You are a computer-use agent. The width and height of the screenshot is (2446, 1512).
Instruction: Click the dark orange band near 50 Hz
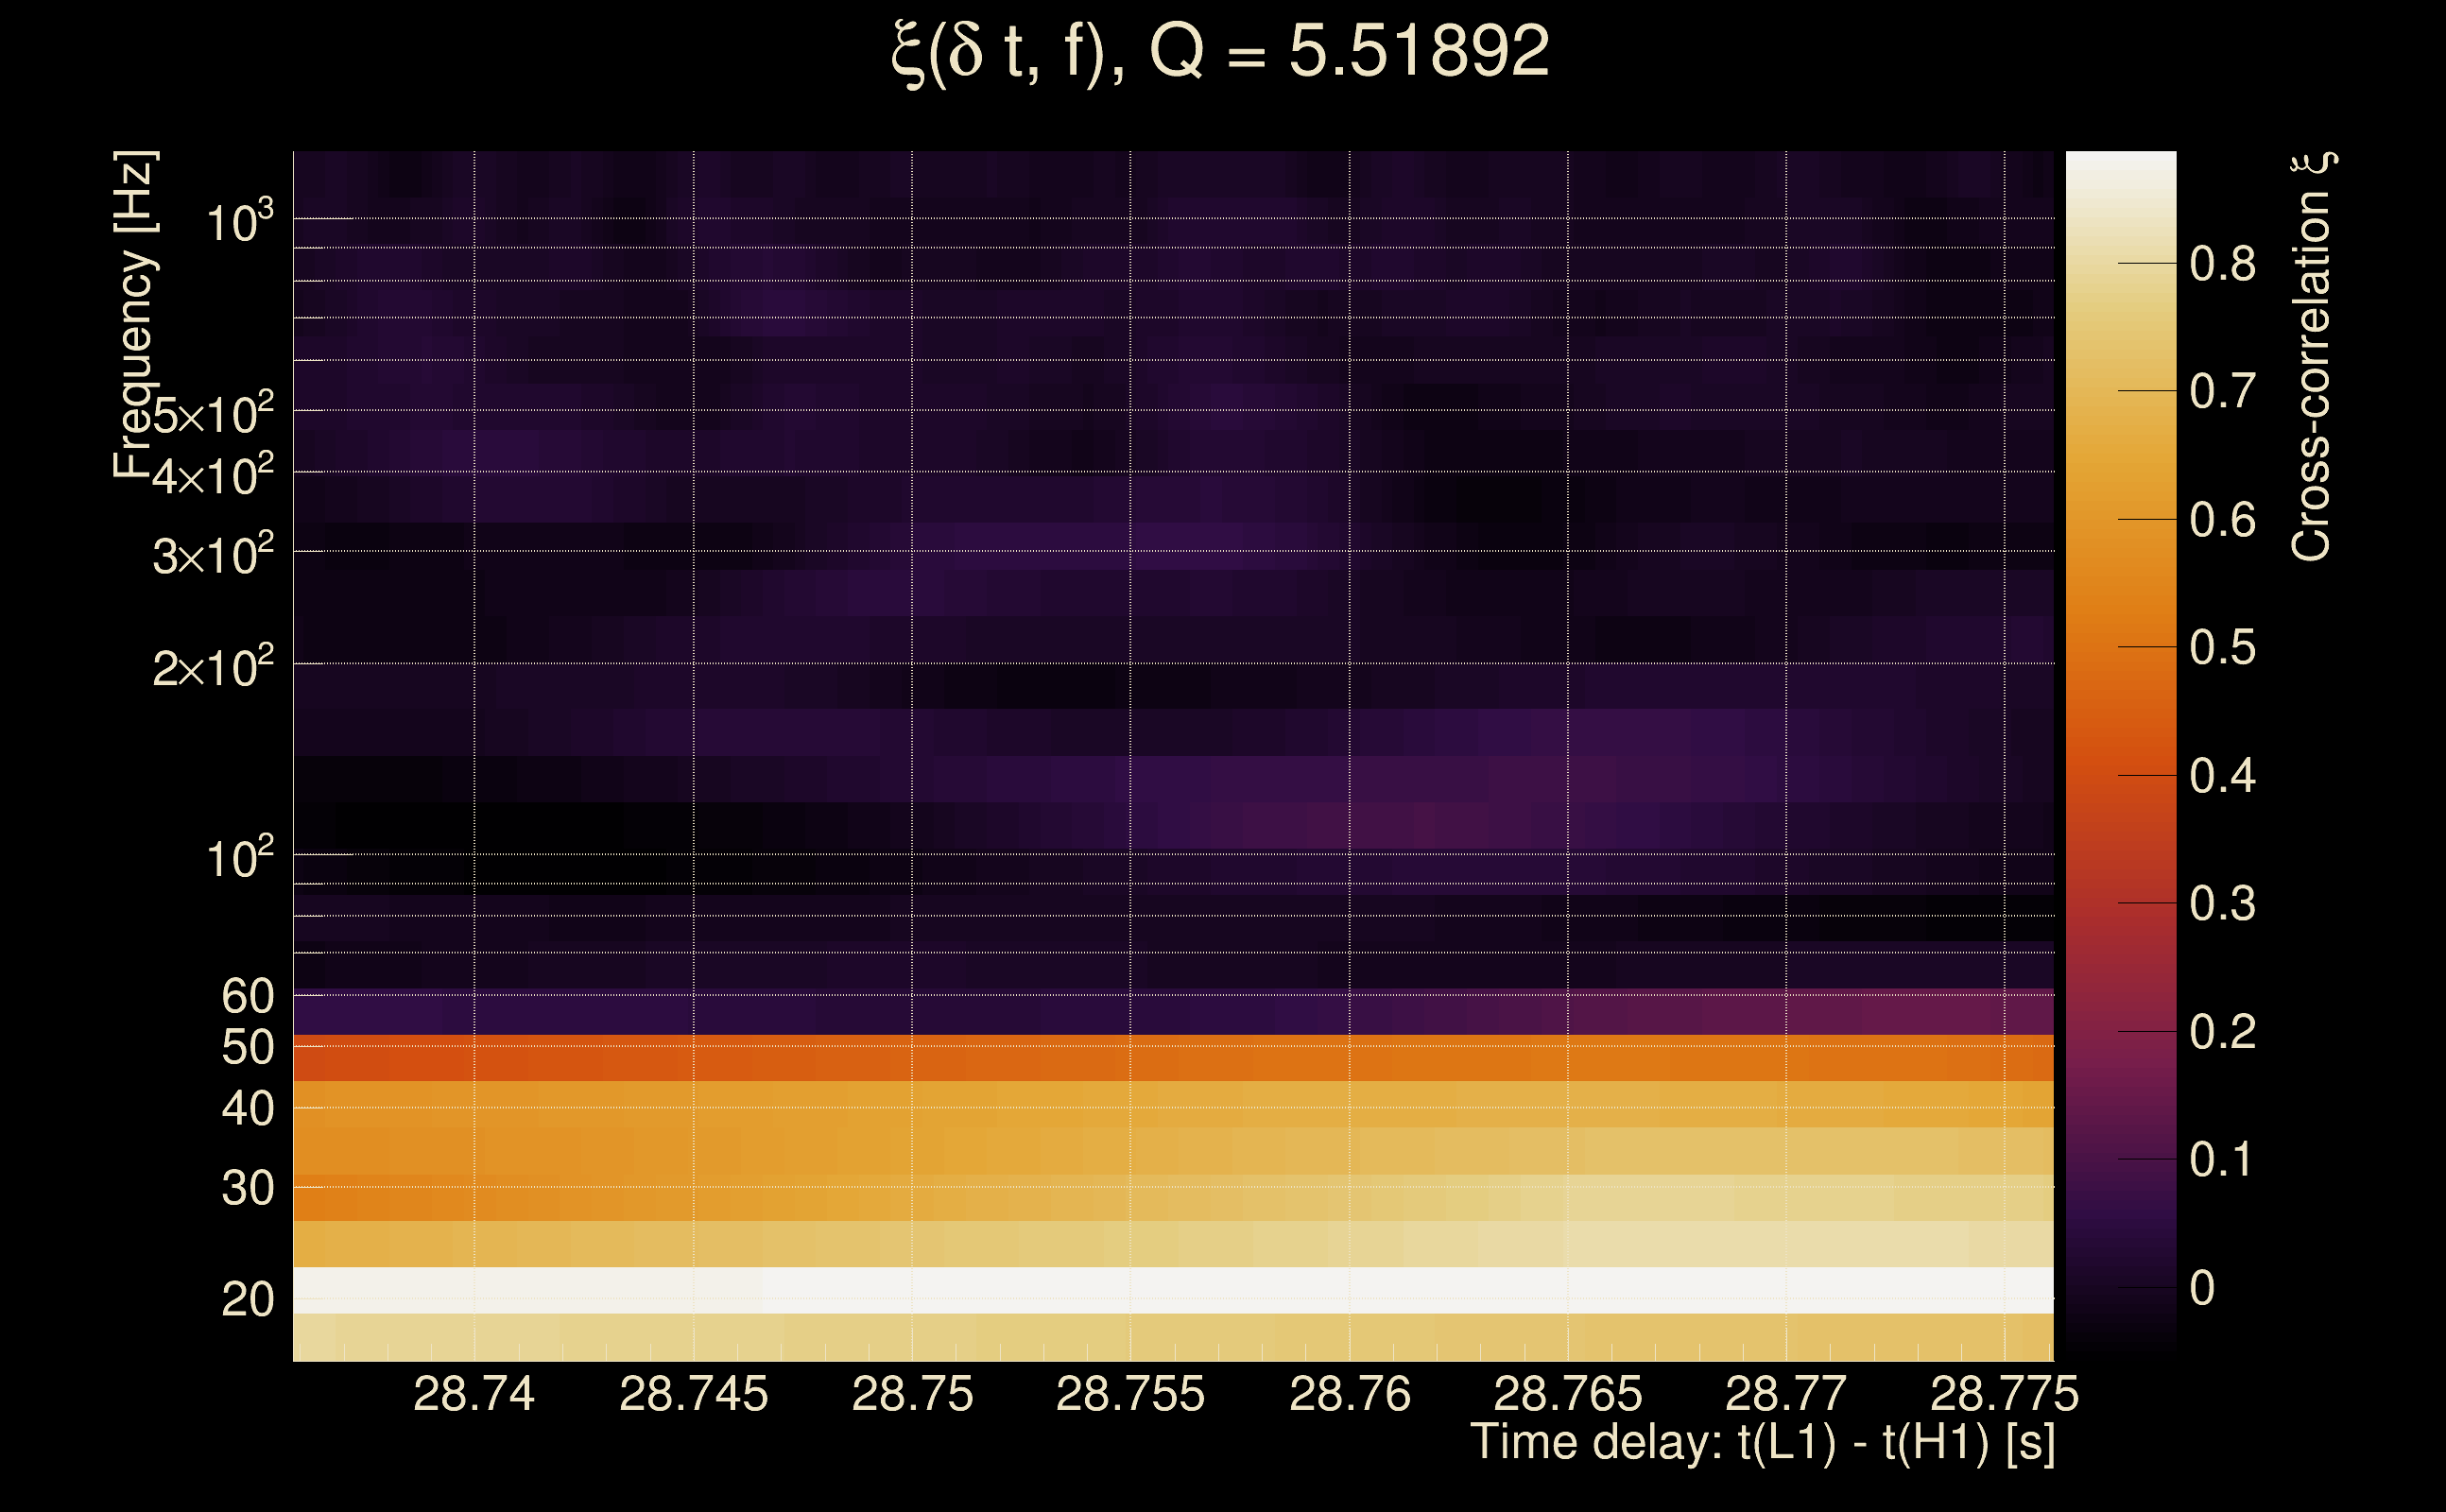1172,1058
